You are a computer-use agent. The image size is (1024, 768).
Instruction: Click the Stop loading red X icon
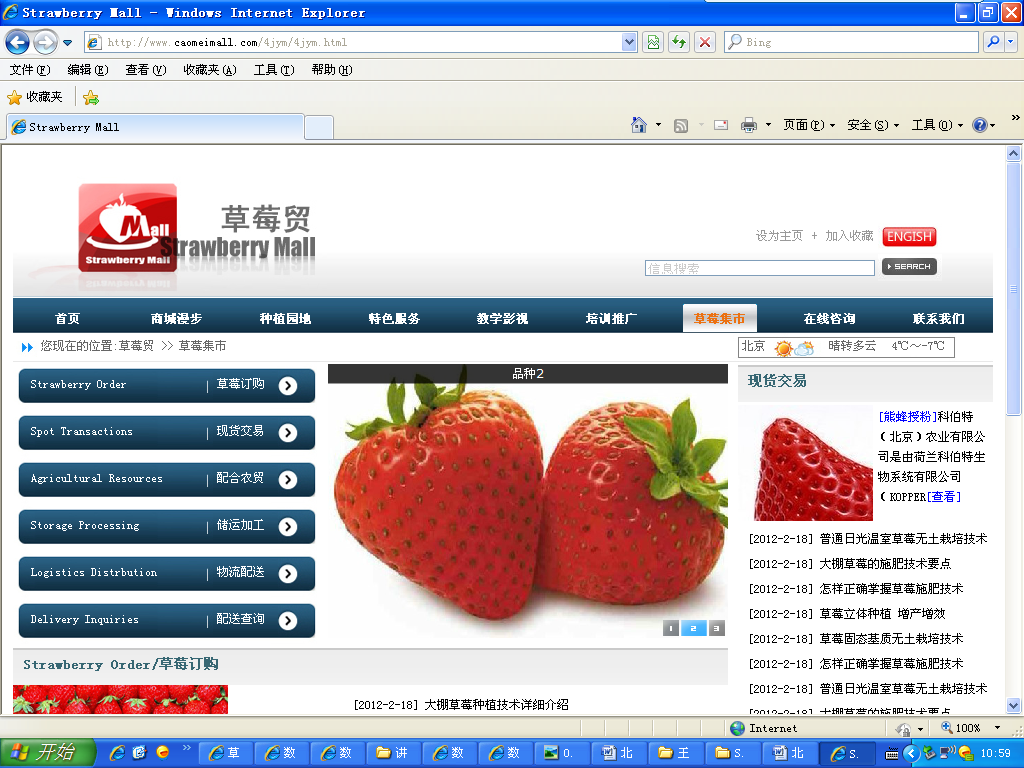(705, 42)
